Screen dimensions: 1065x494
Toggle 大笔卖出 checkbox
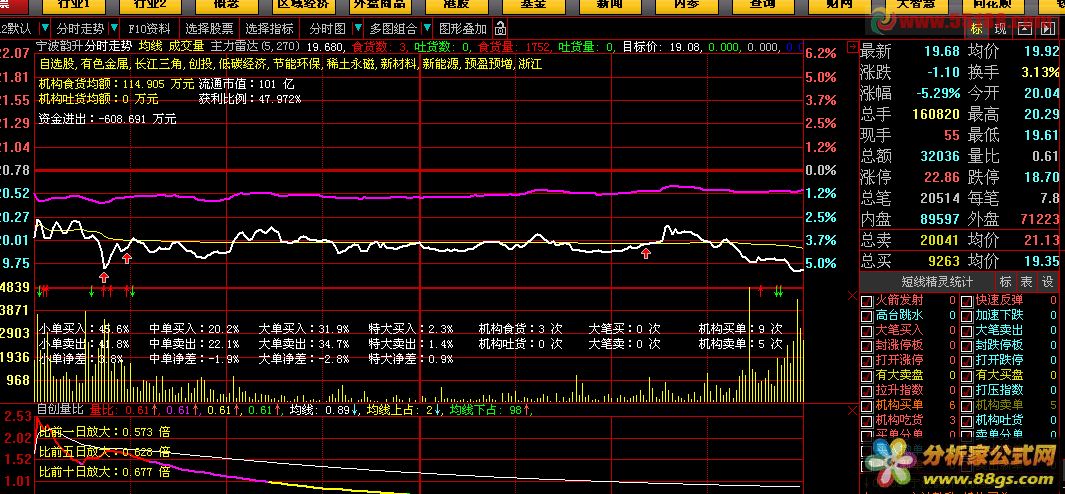tap(967, 330)
